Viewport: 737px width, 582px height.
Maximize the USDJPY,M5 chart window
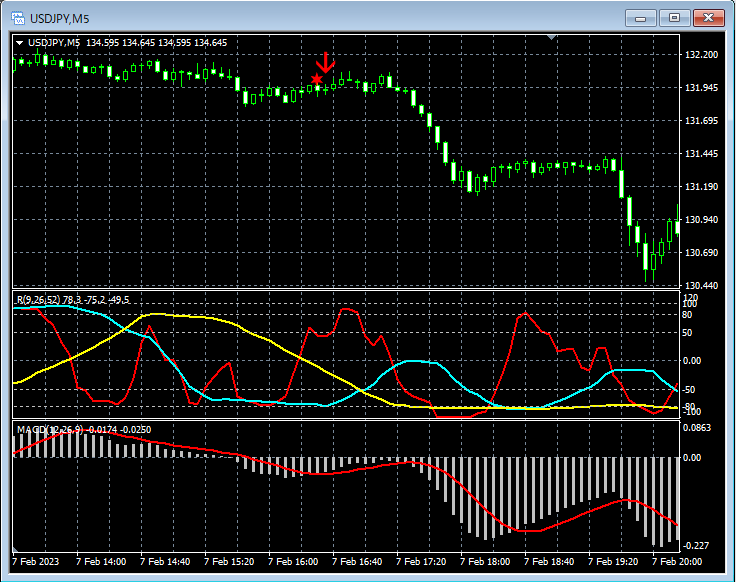point(674,17)
